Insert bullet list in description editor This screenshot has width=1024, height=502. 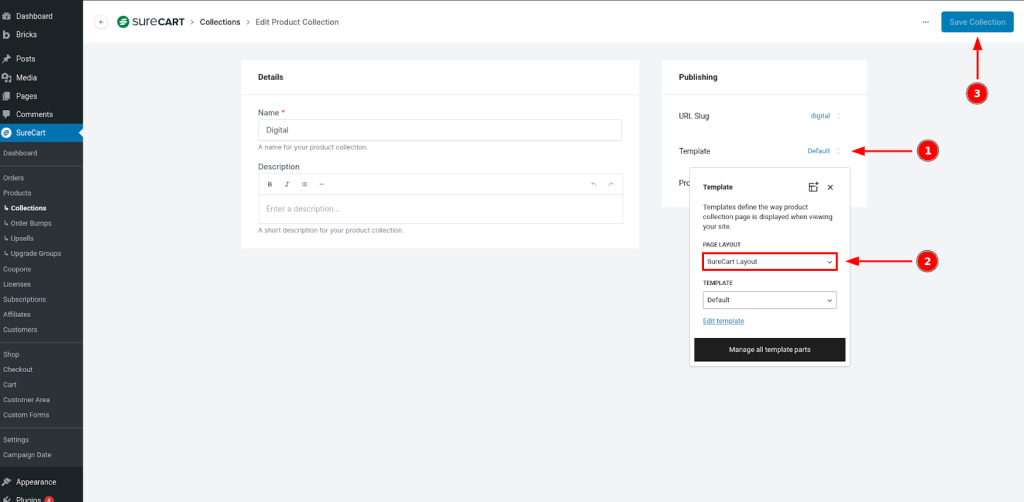coord(304,184)
